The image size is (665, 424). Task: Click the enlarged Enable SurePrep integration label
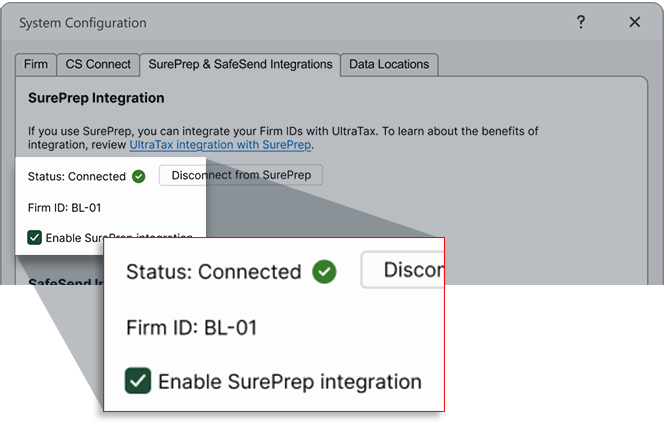tap(289, 381)
